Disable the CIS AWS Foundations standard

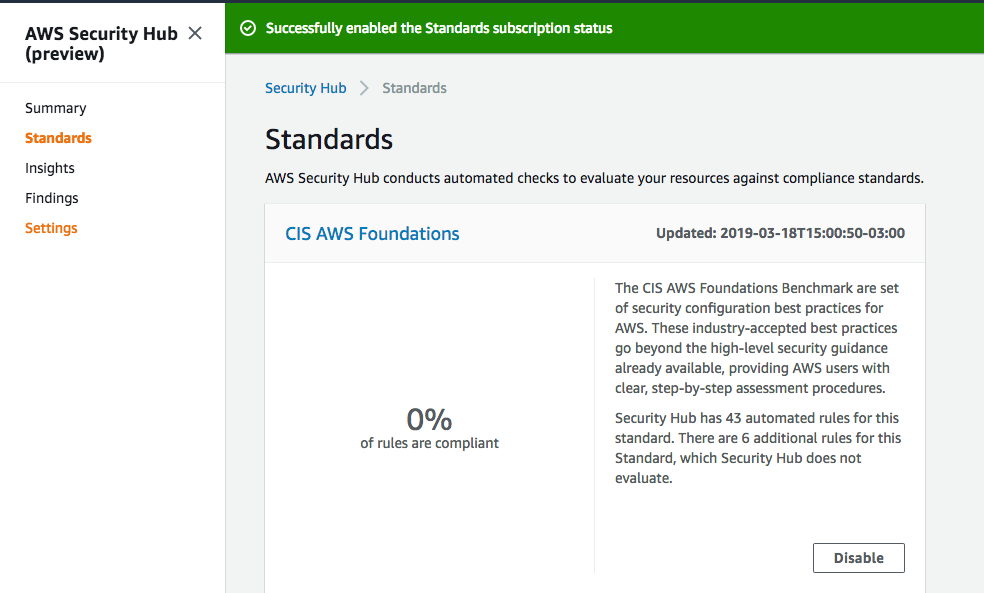click(858, 558)
